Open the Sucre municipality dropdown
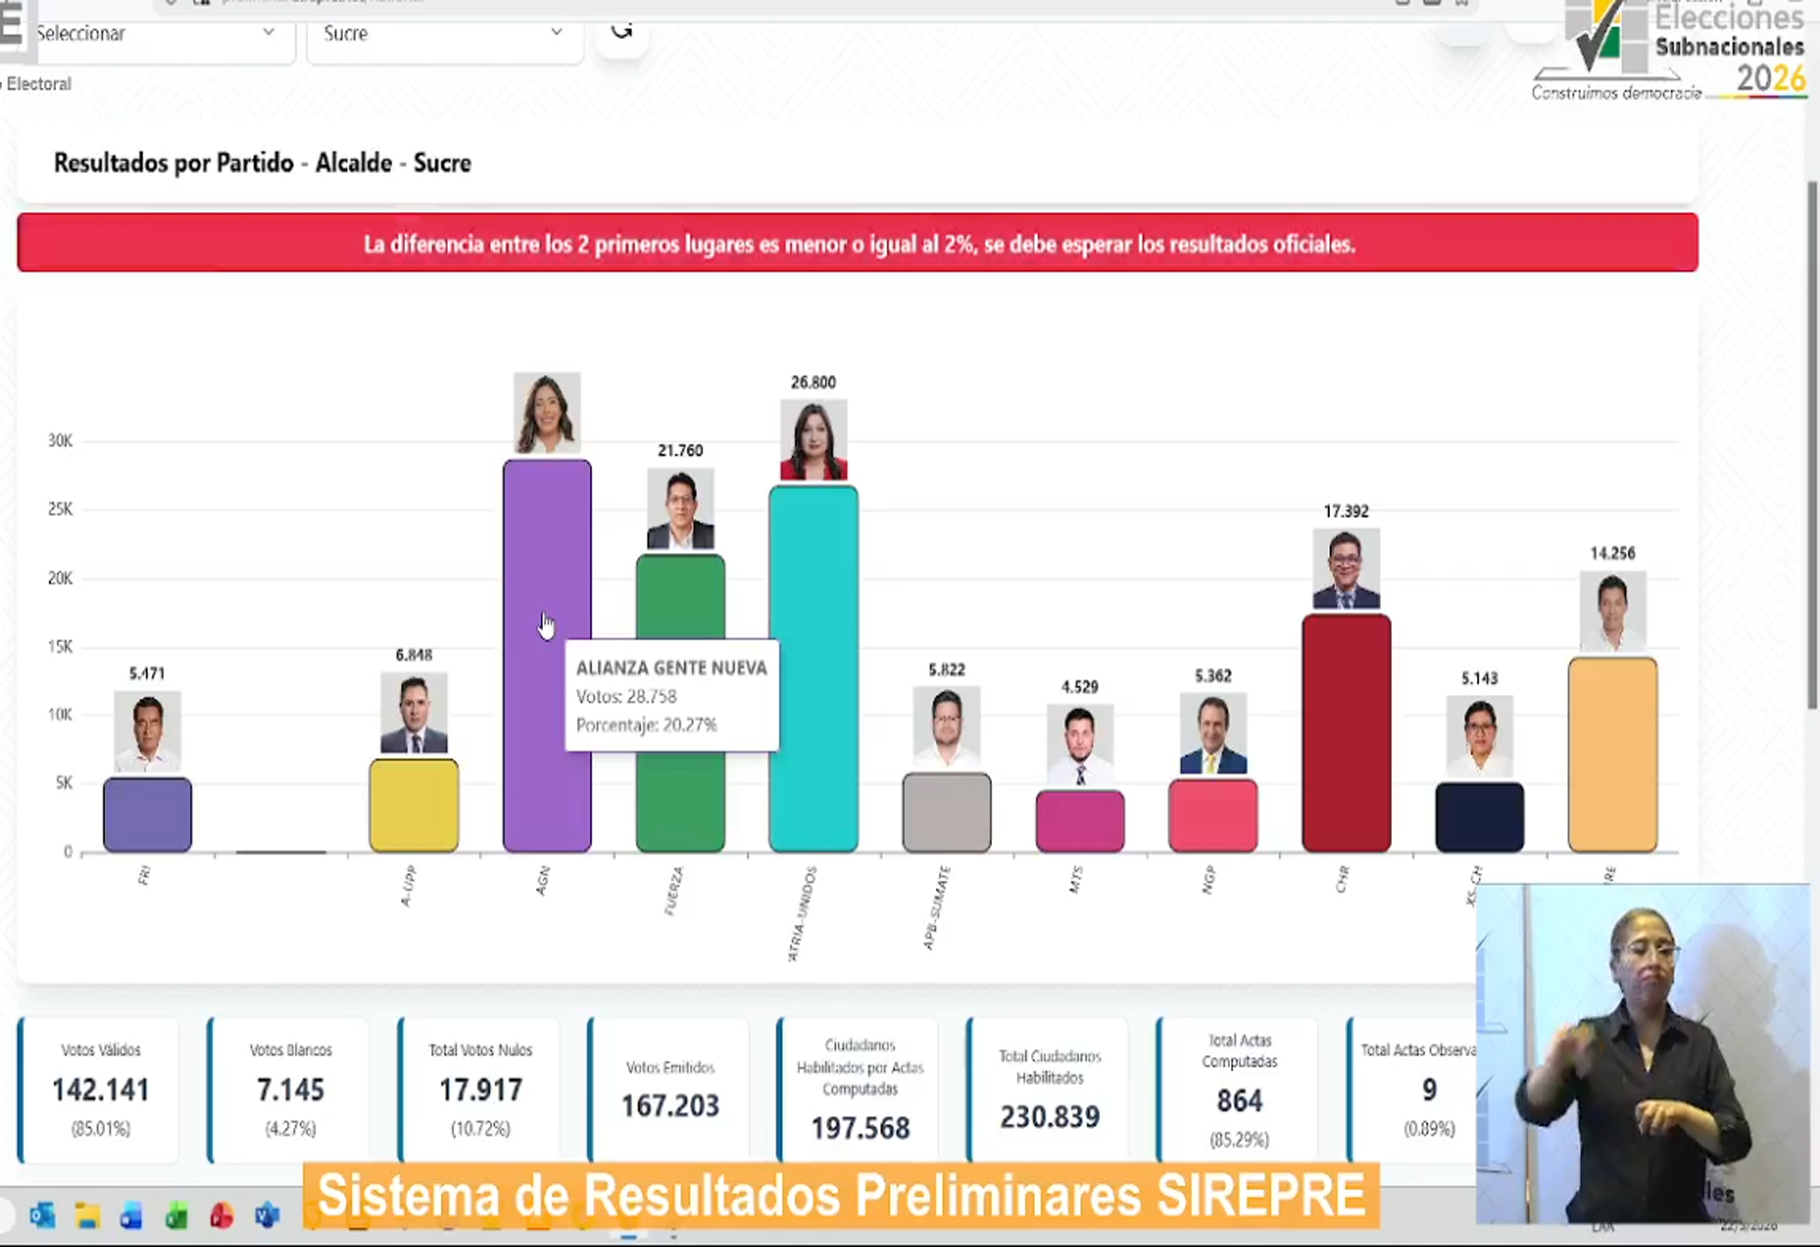Image resolution: width=1820 pixels, height=1247 pixels. tap(443, 33)
